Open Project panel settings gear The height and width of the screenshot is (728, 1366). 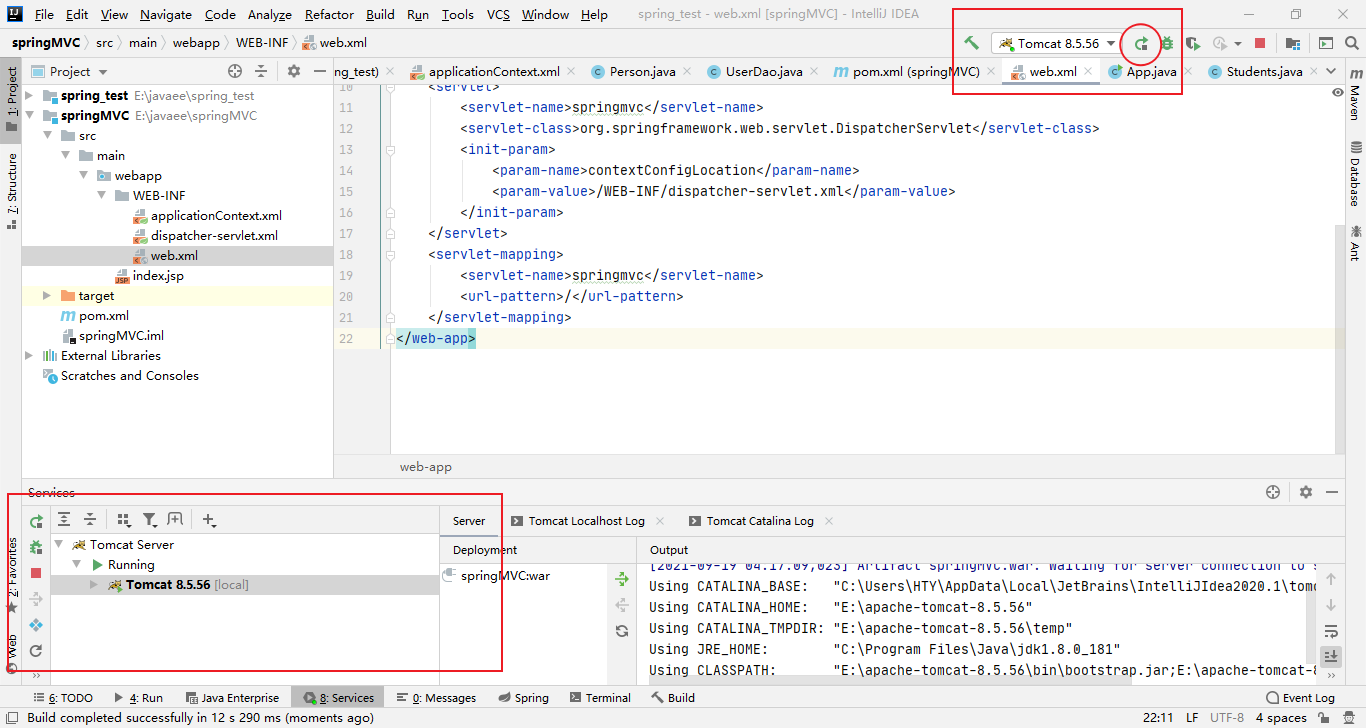(x=293, y=71)
